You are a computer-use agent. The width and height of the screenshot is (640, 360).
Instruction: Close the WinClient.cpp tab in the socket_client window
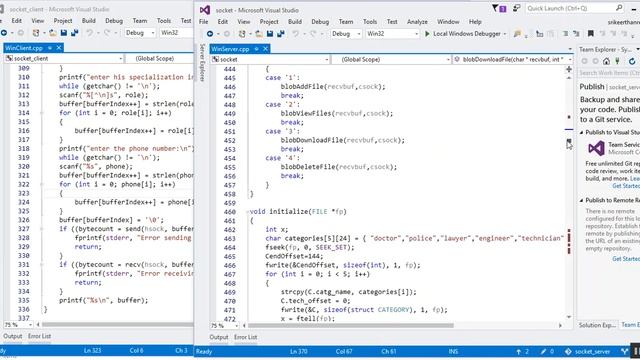59,48
